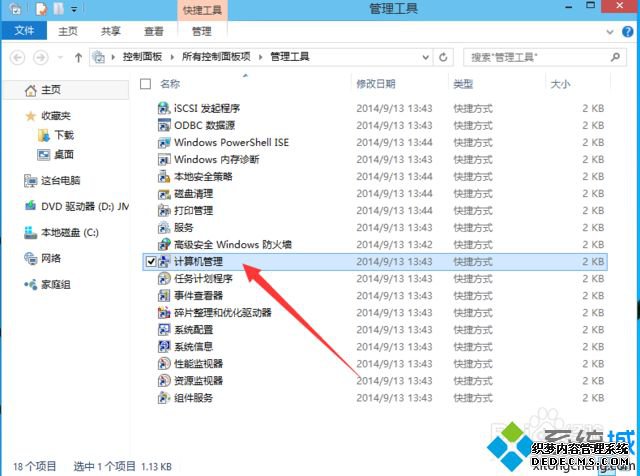Select 这台电脑 in the navigation pane
640x476 pixels.
(60, 180)
